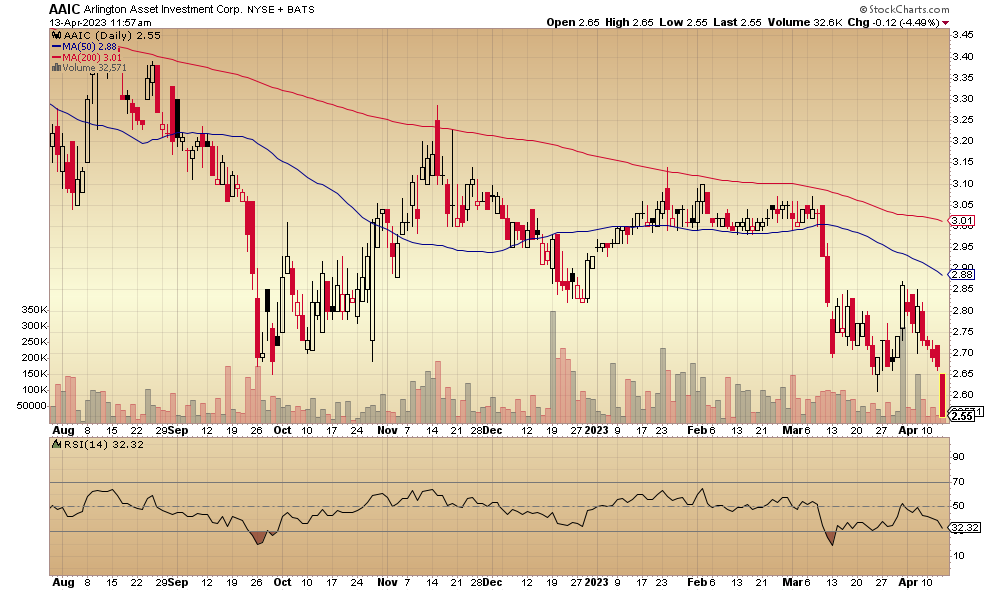Image resolution: width=990 pixels, height=591 pixels.
Task: Click the Low 2.55 quote value
Action: coord(684,22)
